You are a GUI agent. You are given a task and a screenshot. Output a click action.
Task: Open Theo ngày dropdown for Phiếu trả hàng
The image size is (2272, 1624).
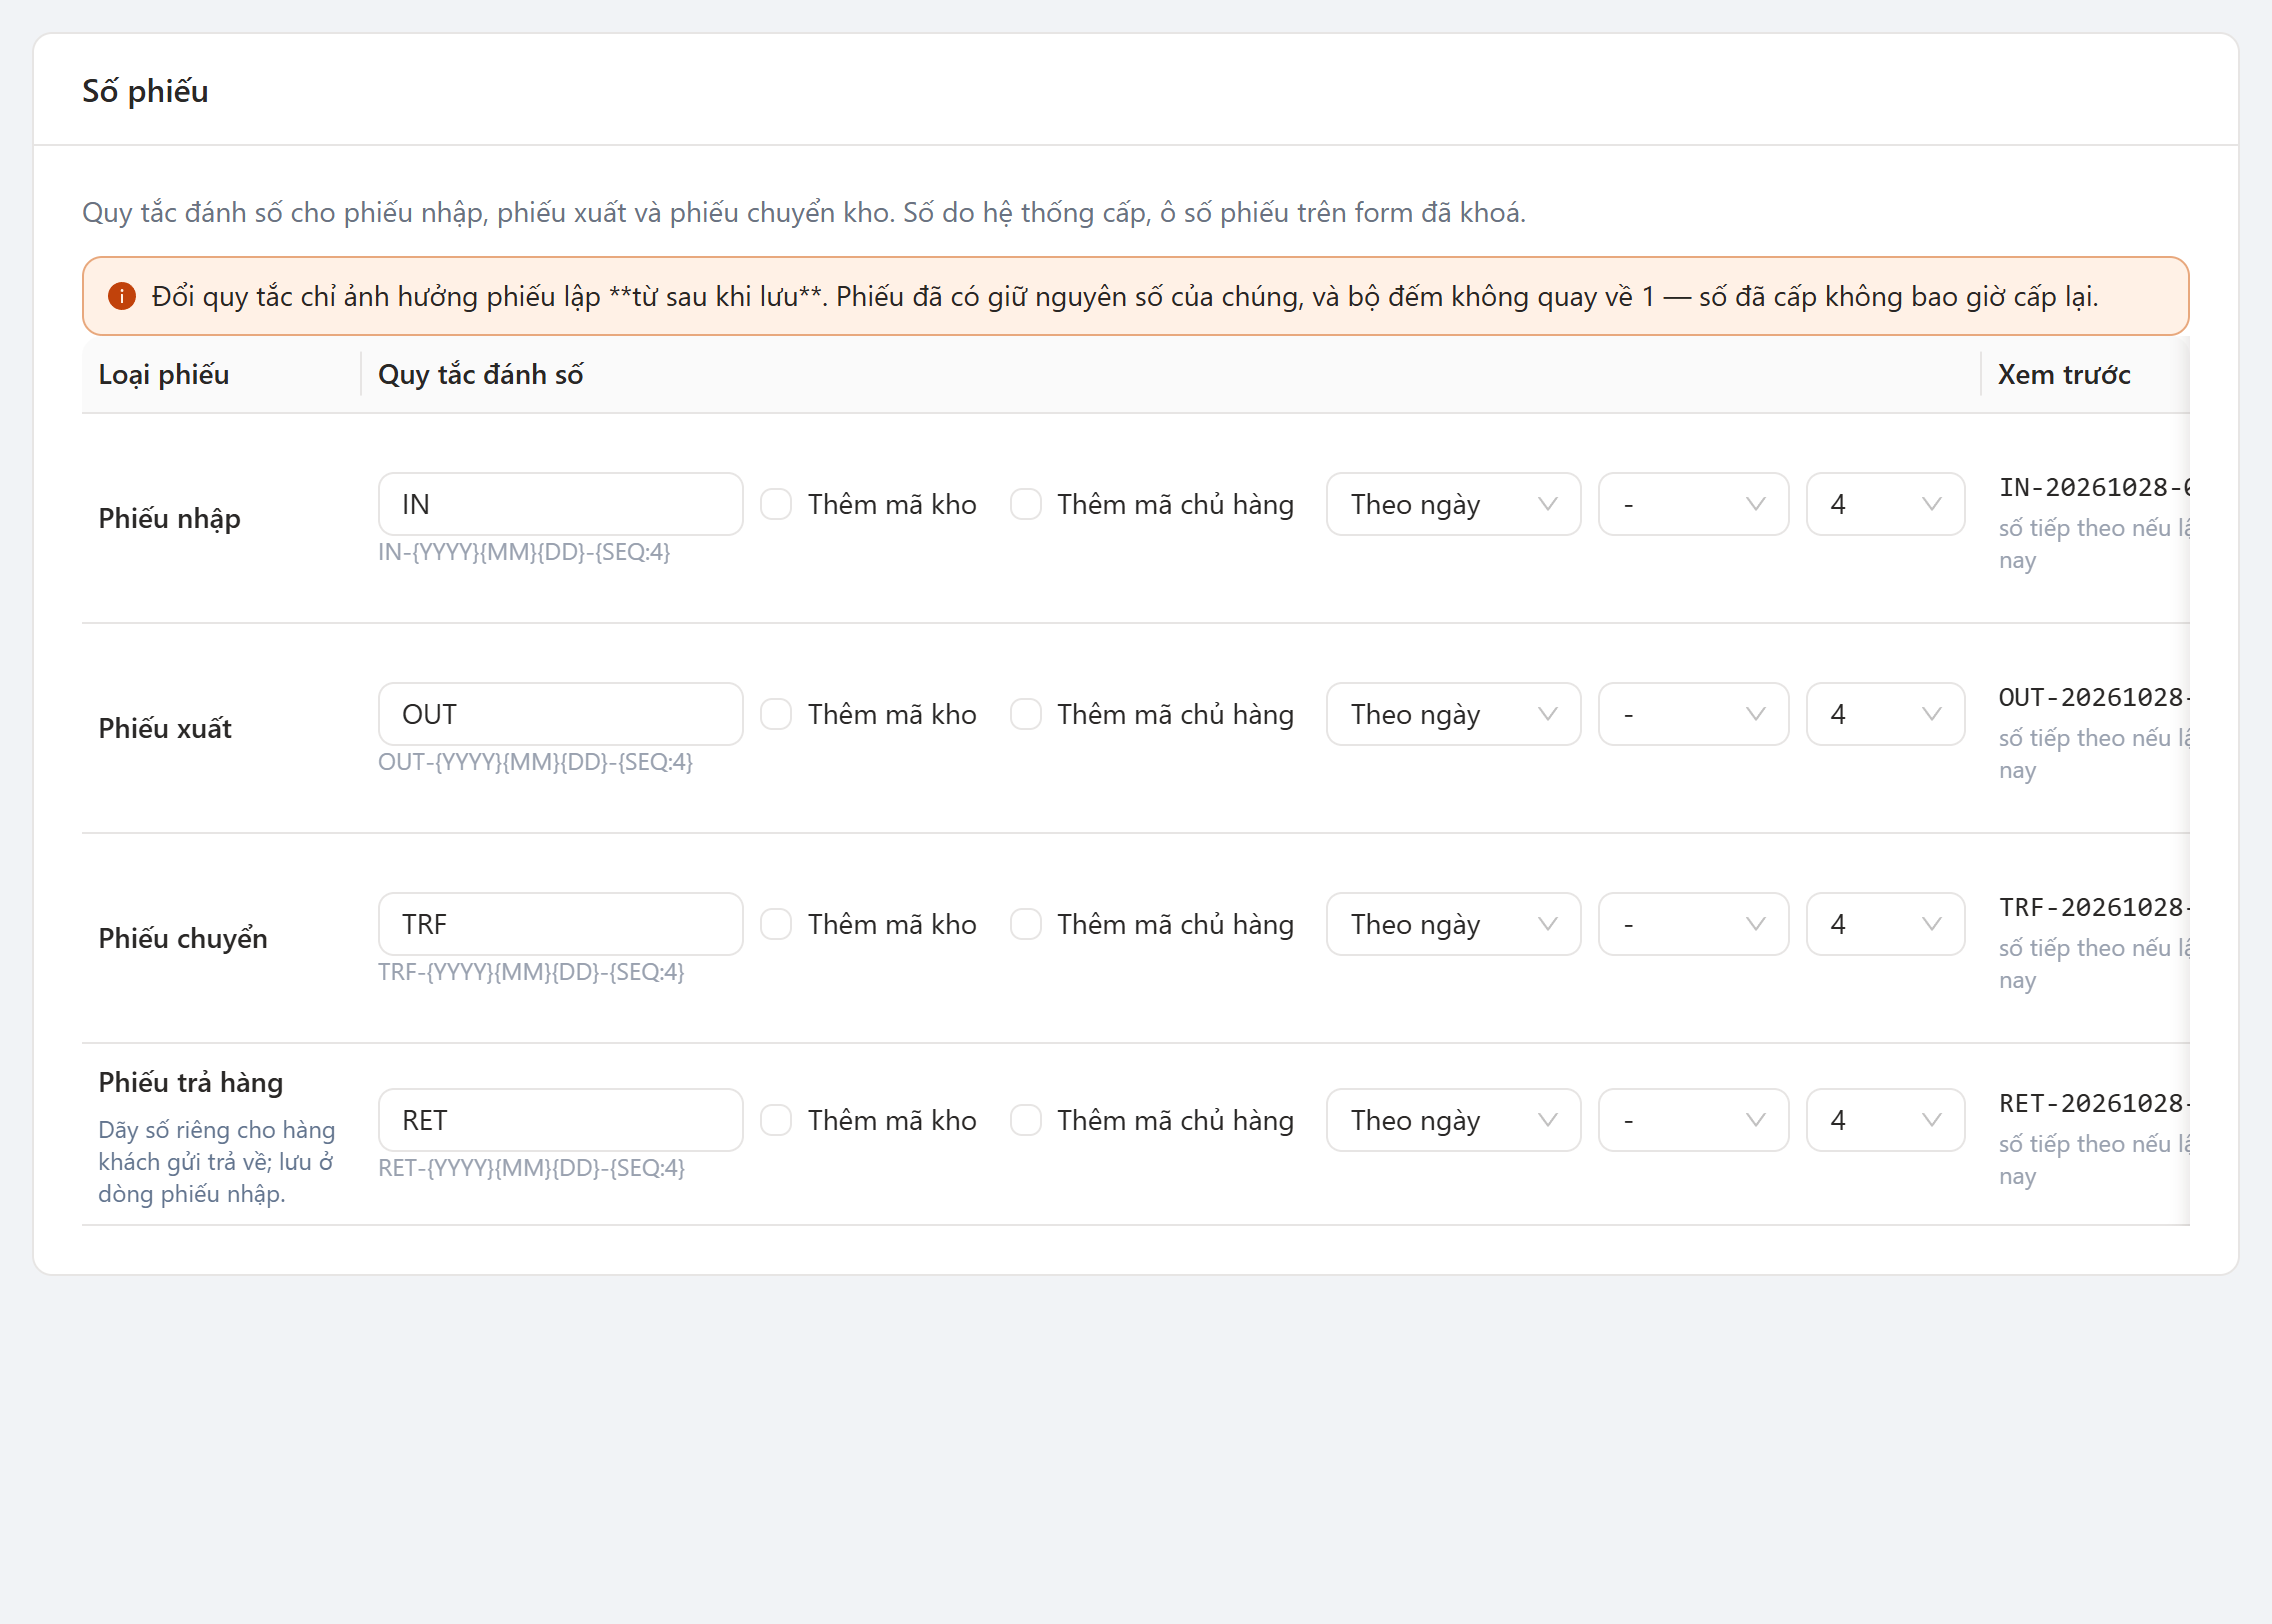[x=1453, y=1120]
